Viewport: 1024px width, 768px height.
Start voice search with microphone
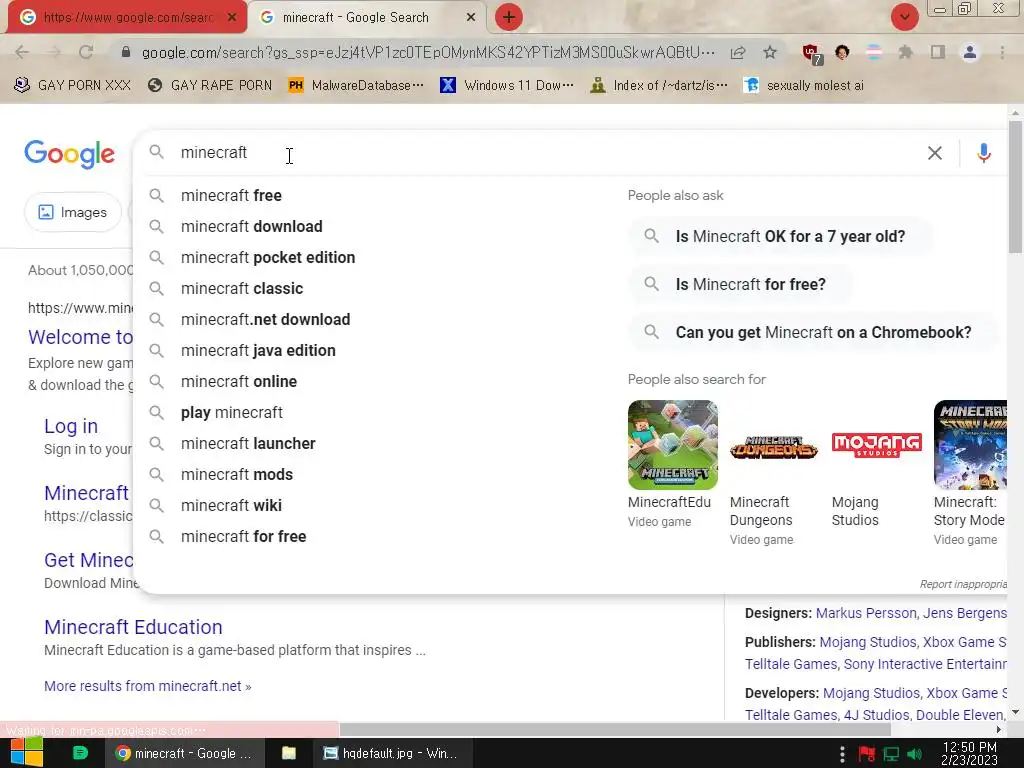pos(984,153)
